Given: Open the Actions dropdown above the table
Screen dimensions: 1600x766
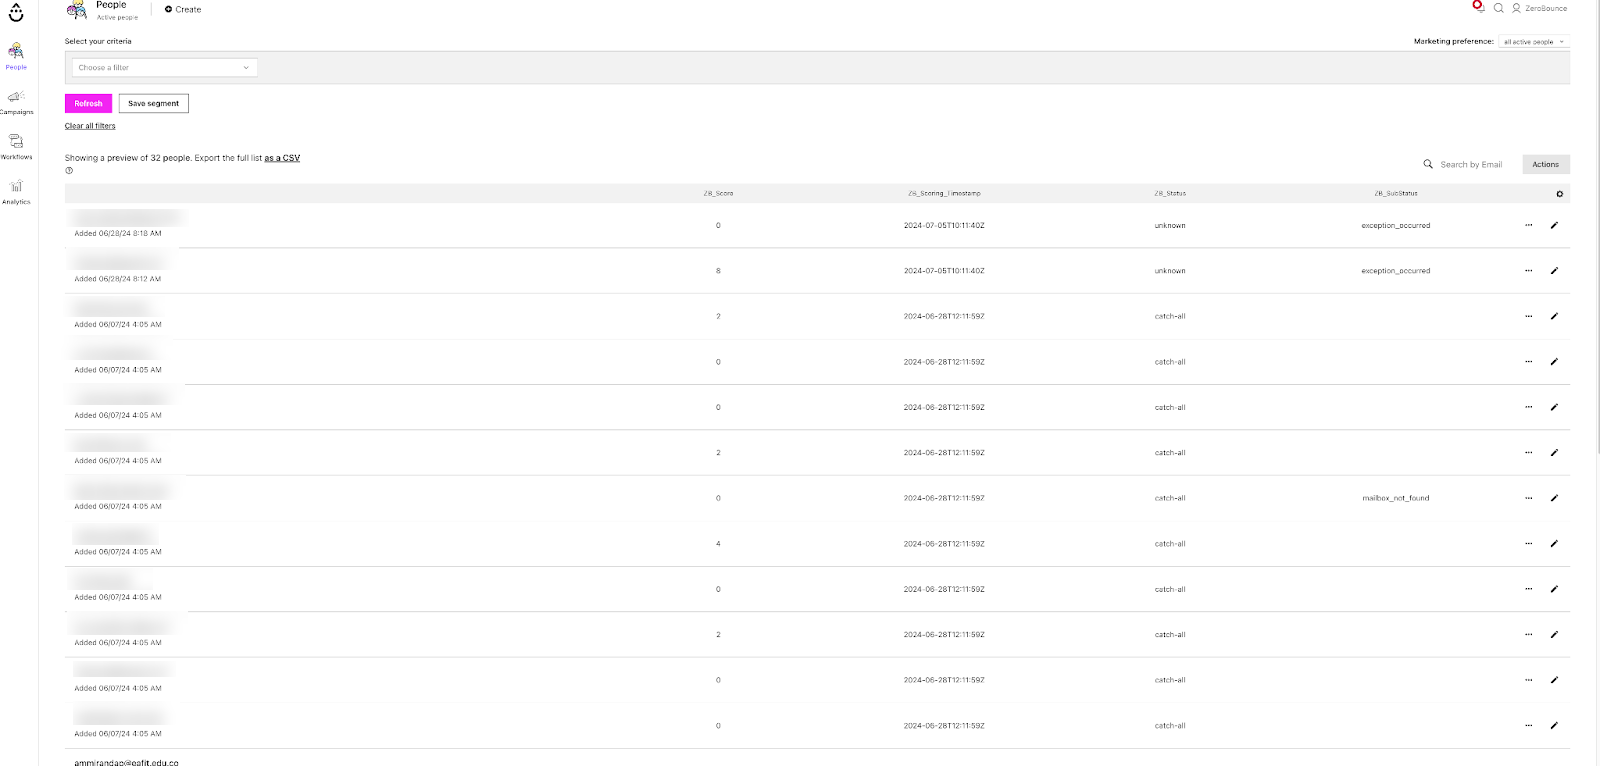Looking at the screenshot, I should coord(1545,164).
